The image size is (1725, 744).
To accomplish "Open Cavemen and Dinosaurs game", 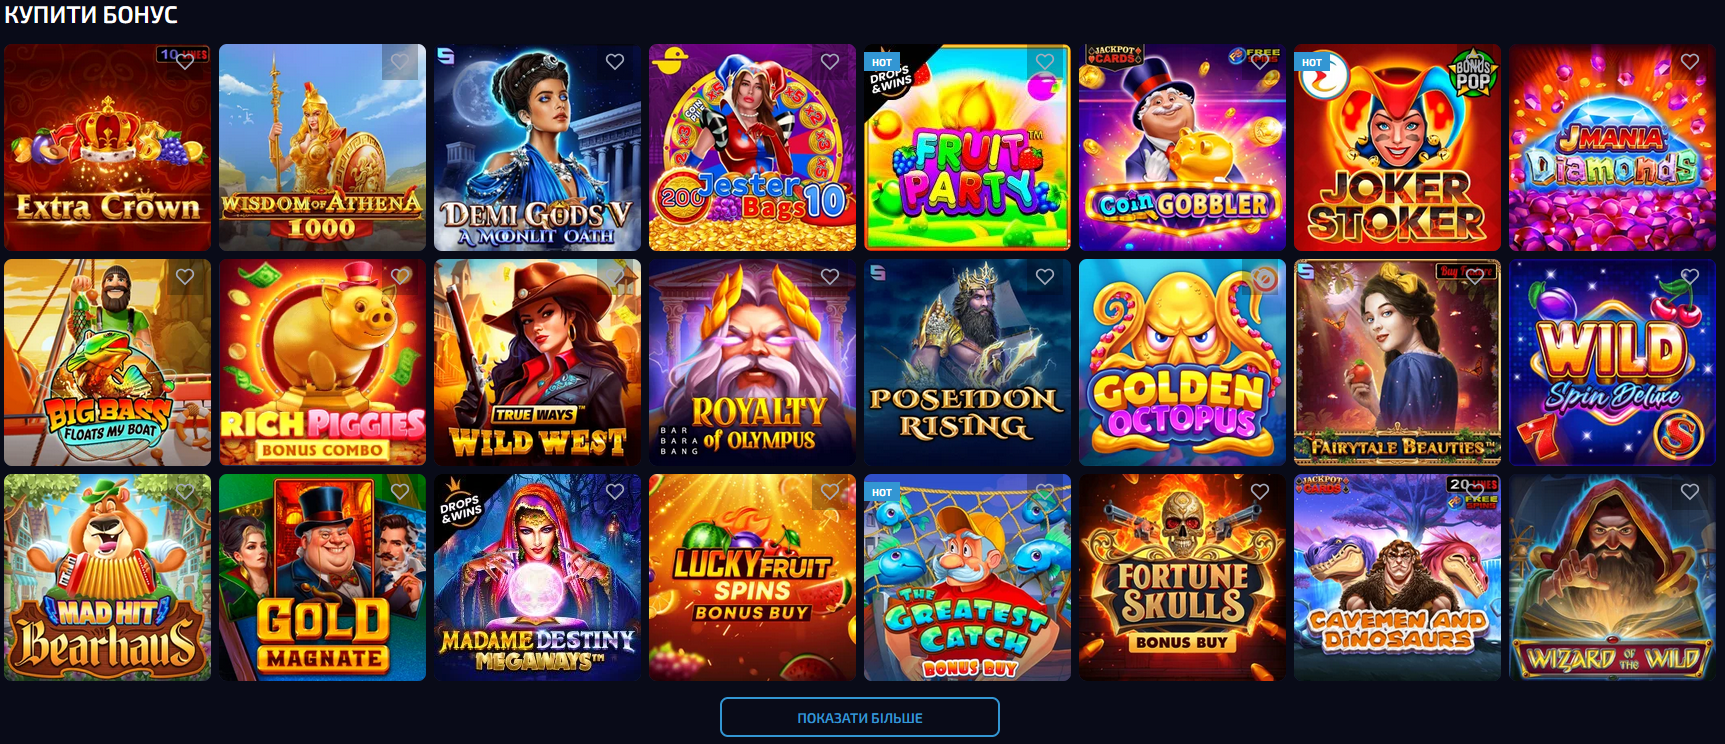I will [x=1397, y=577].
